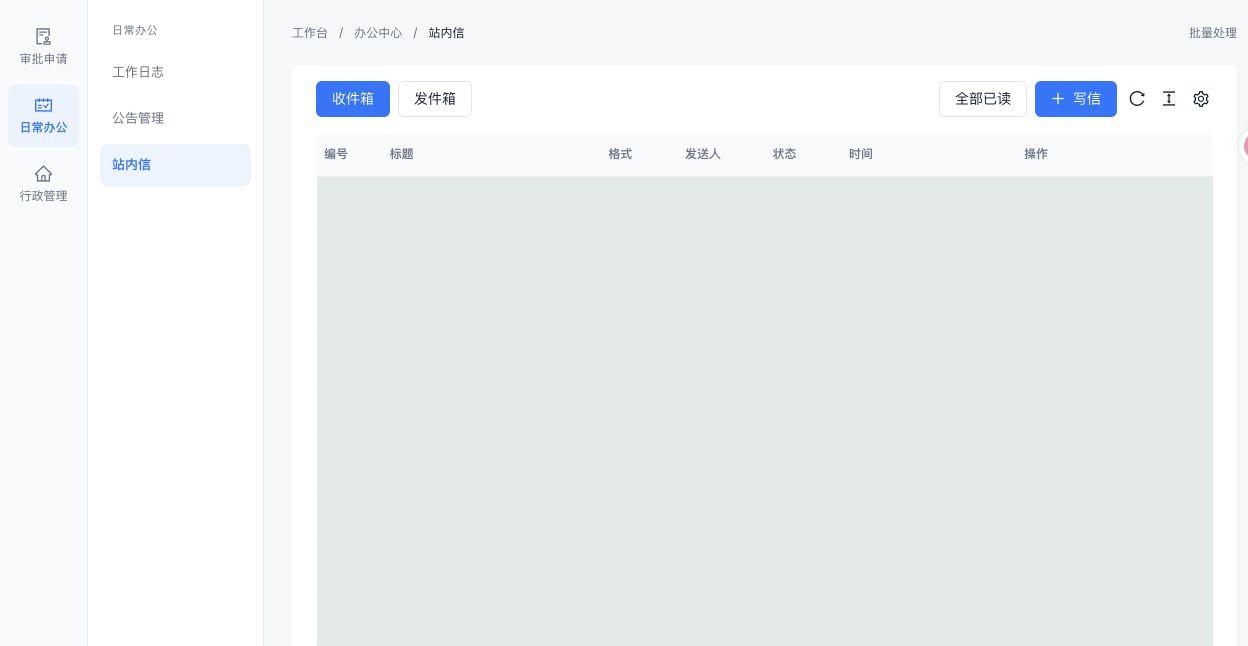The image size is (1248, 646).
Task: Click the 发送人 column header
Action: coord(703,154)
